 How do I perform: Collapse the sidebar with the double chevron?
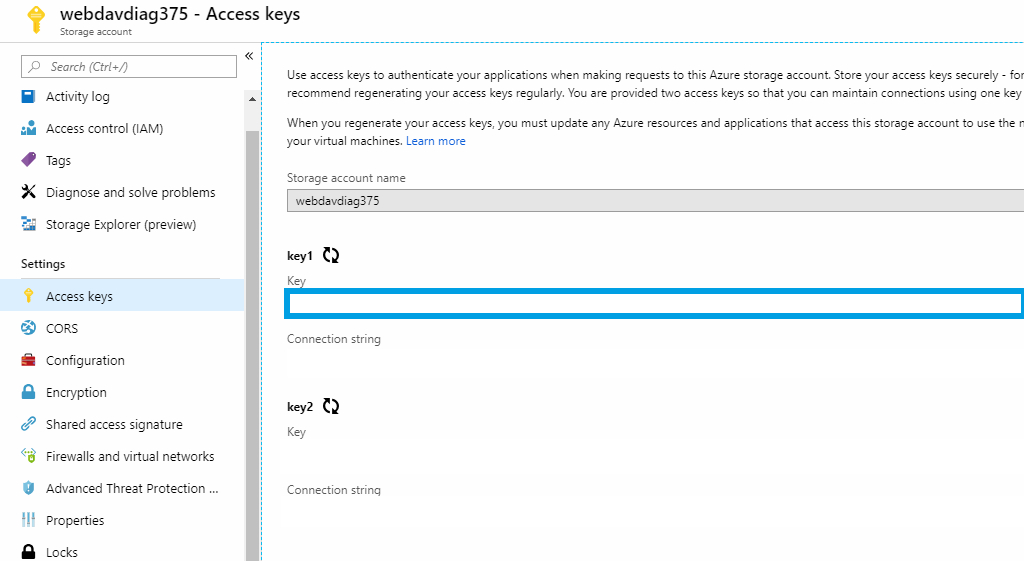pos(249,56)
